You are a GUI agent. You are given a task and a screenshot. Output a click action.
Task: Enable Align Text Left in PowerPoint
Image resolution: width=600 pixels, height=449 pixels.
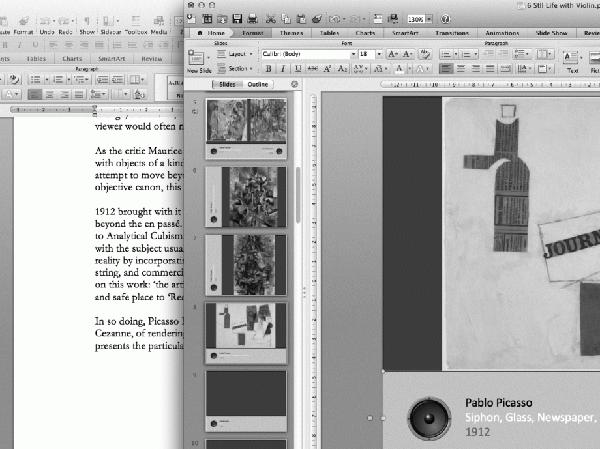[445, 69]
